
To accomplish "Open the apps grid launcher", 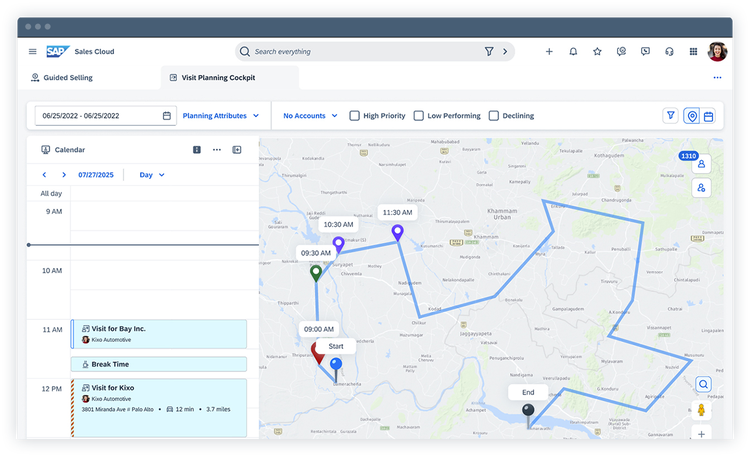I will pyautogui.click(x=693, y=51).
